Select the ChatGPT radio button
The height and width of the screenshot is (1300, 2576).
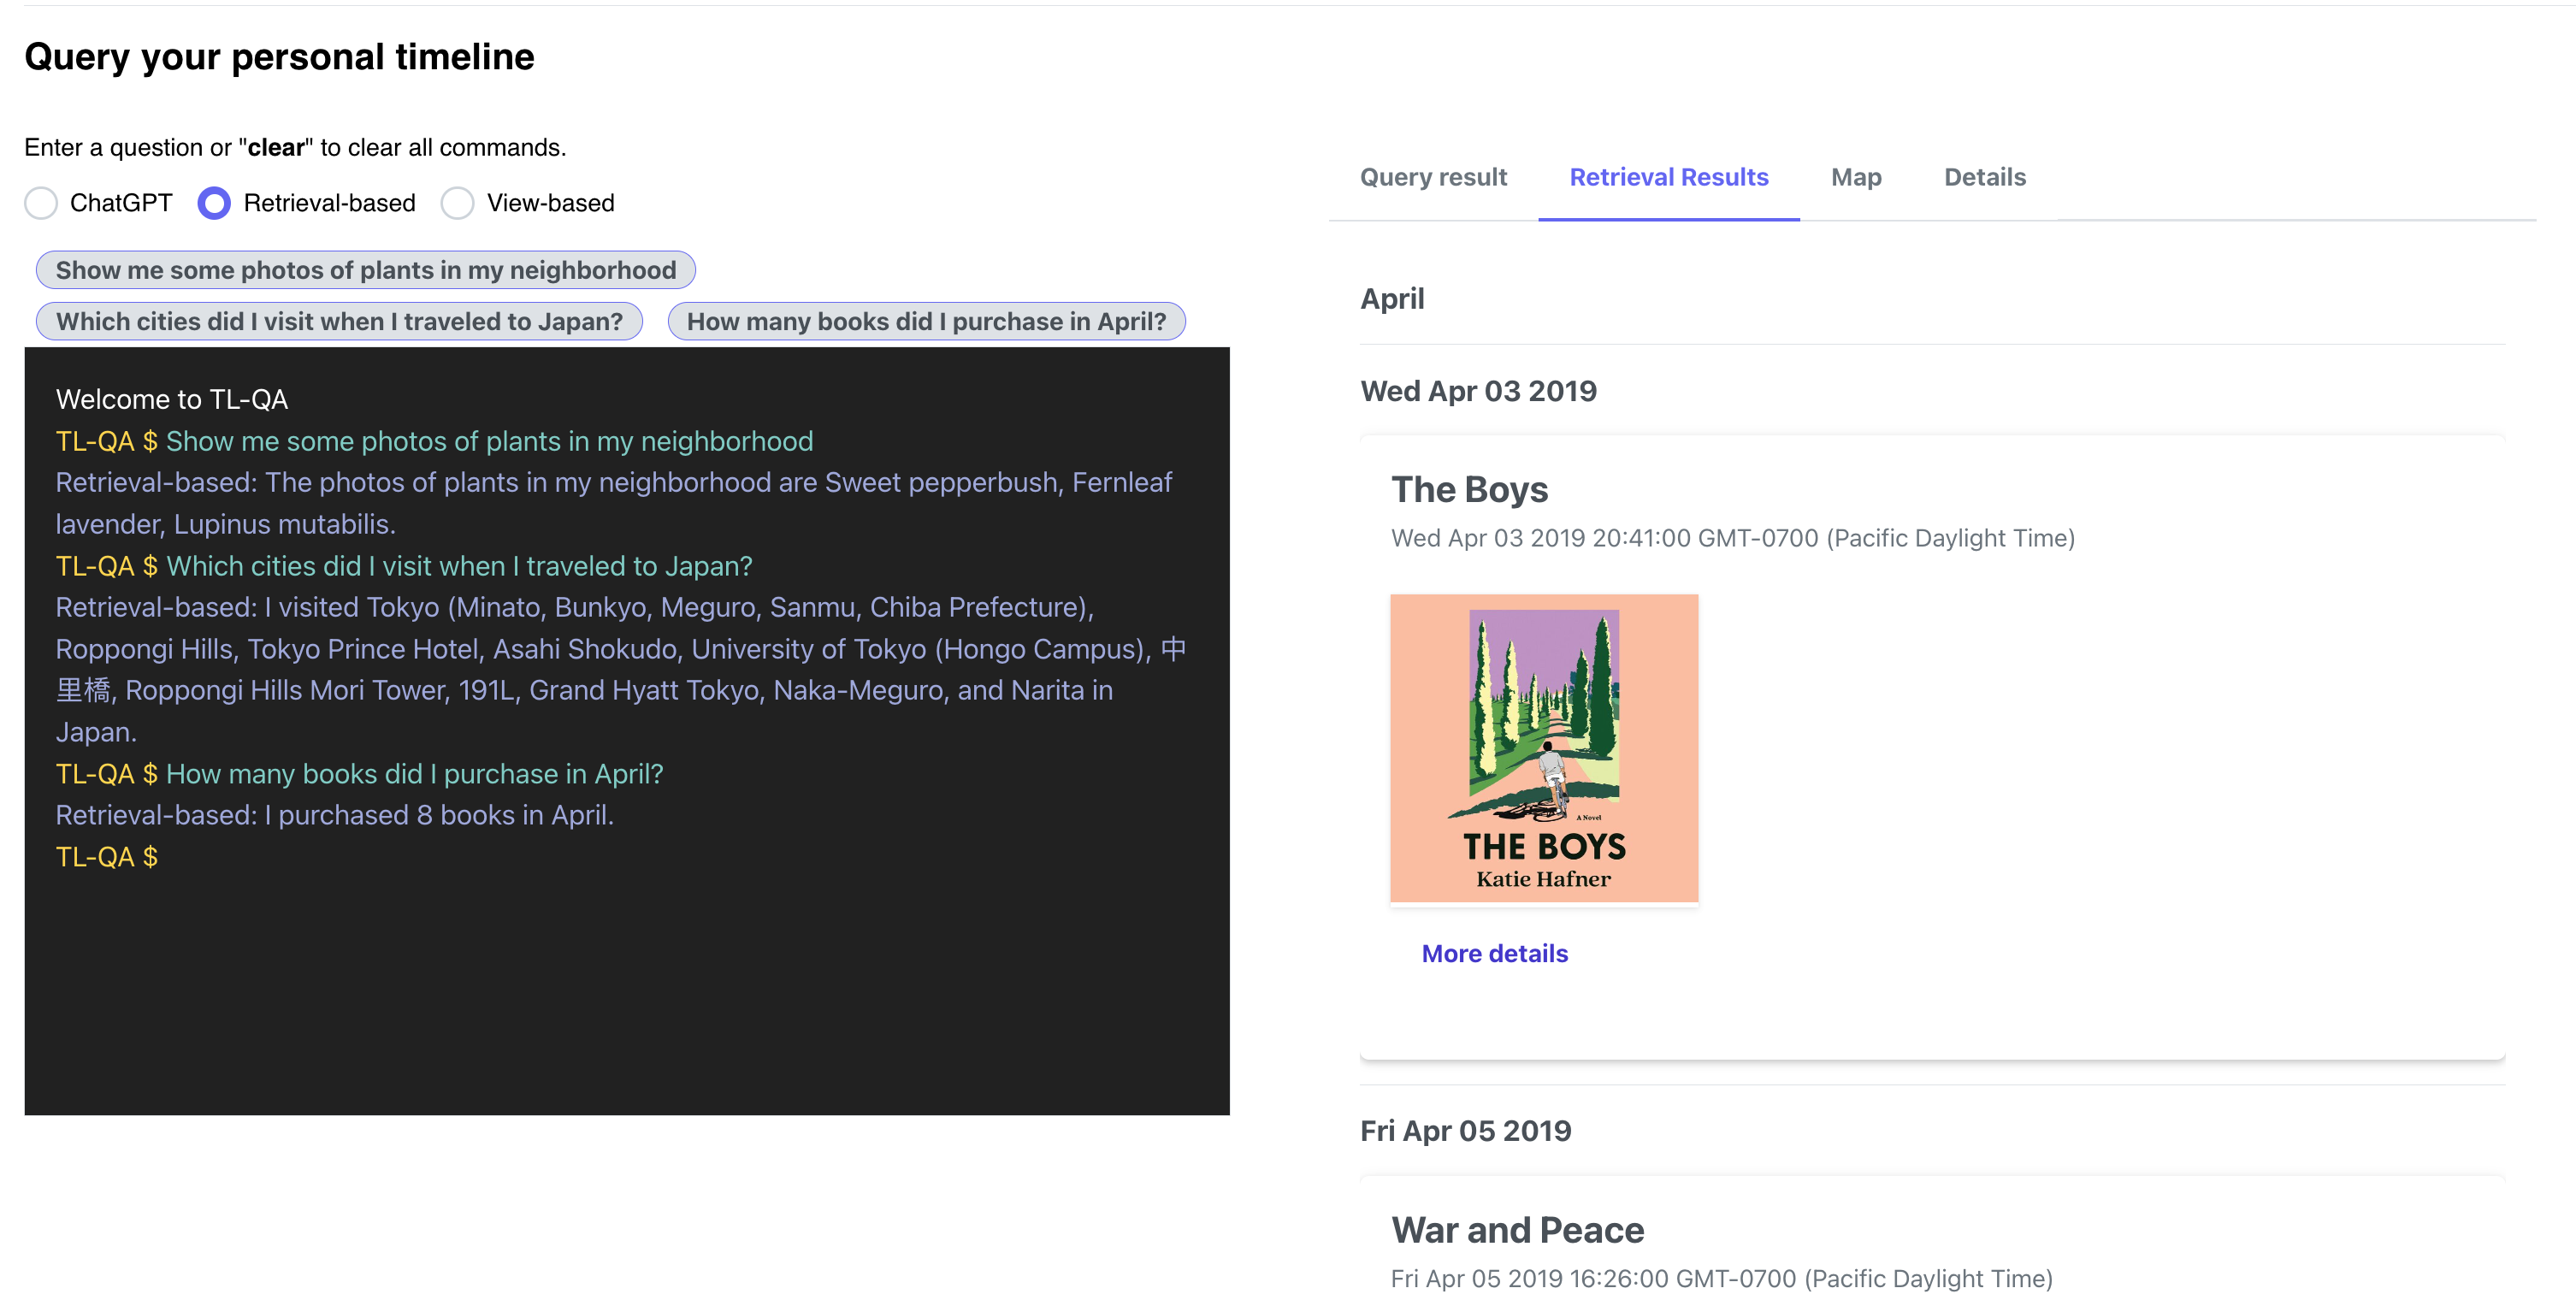coord(41,203)
